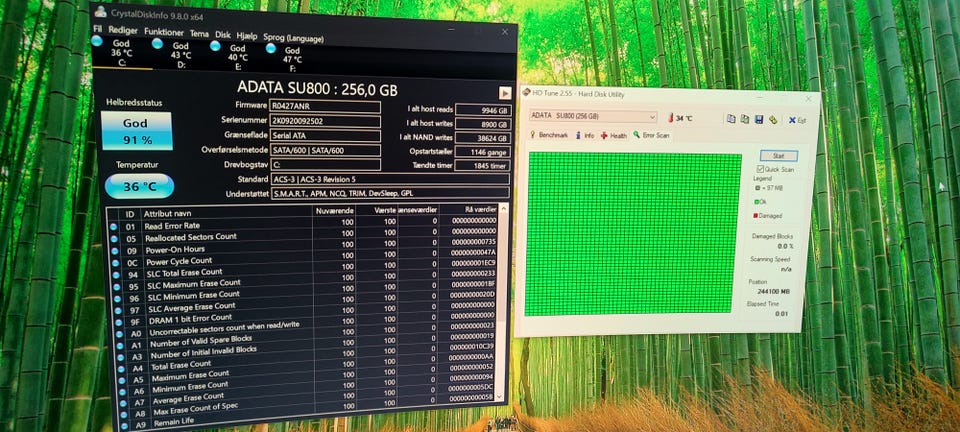The height and width of the screenshot is (432, 960).
Task: Click the Standard field ACS-3 Revision 5
Action: (389, 179)
